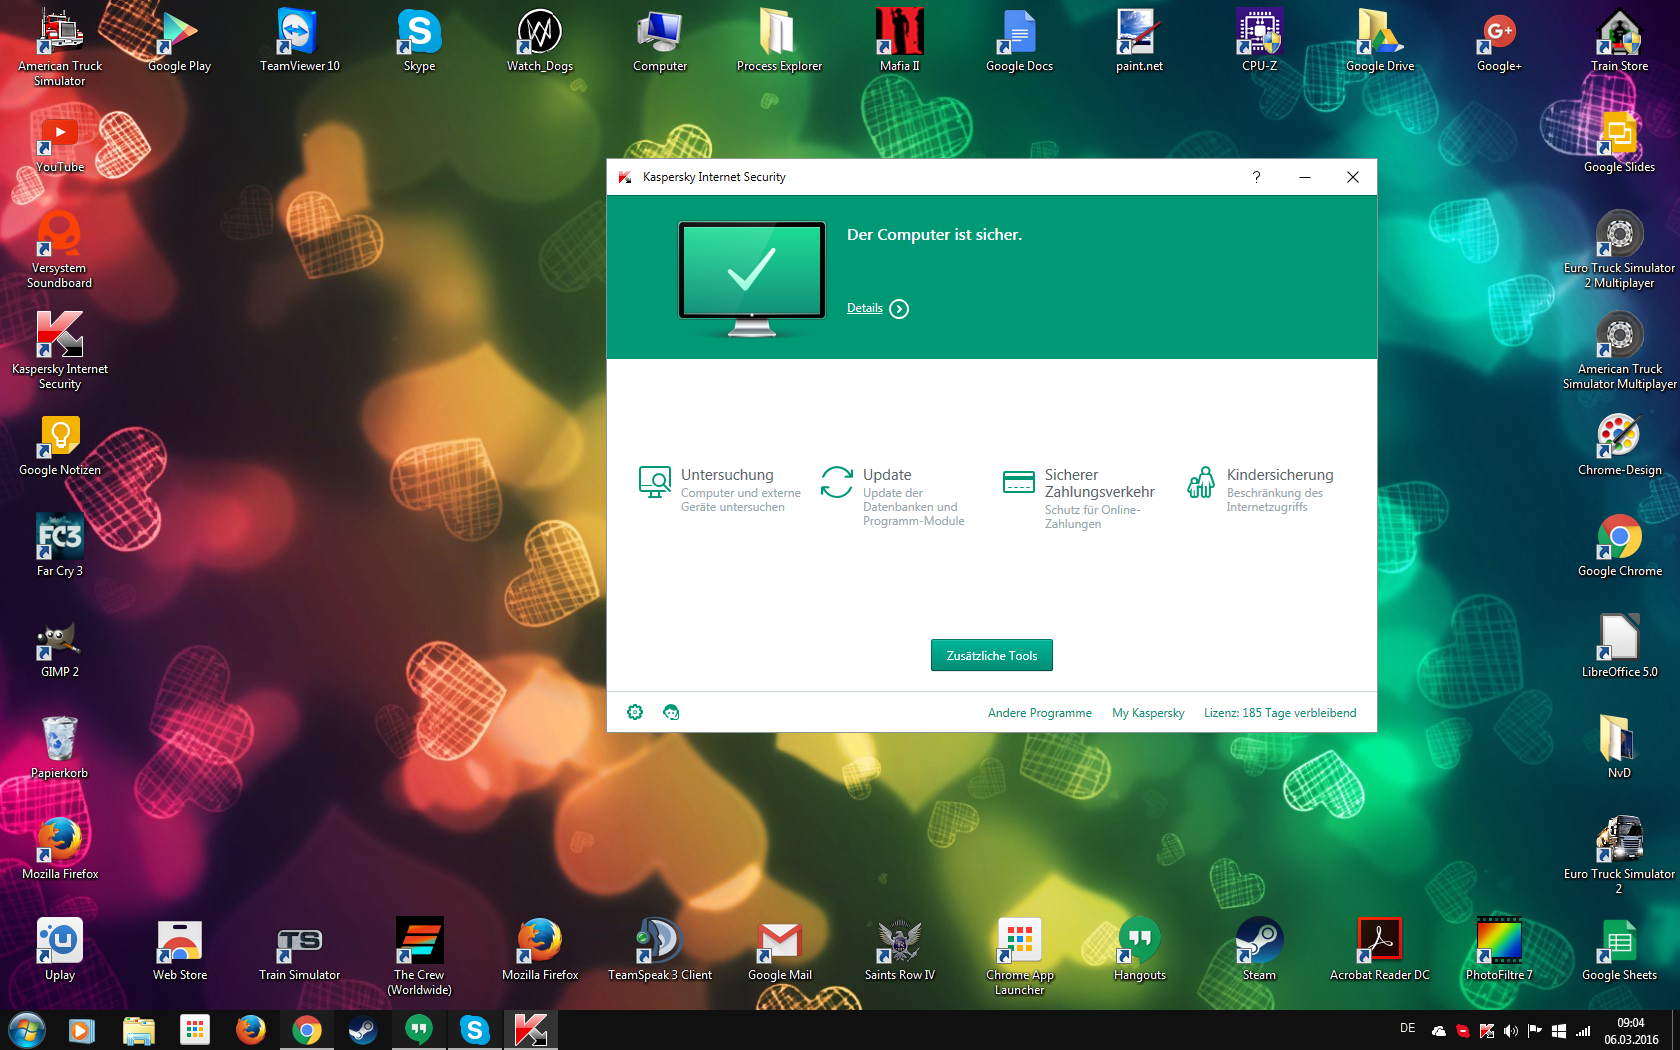Screen dimensions: 1680x1050
Task: Select Kaspersky Internet Security desktop shortcut
Action: coord(60,350)
